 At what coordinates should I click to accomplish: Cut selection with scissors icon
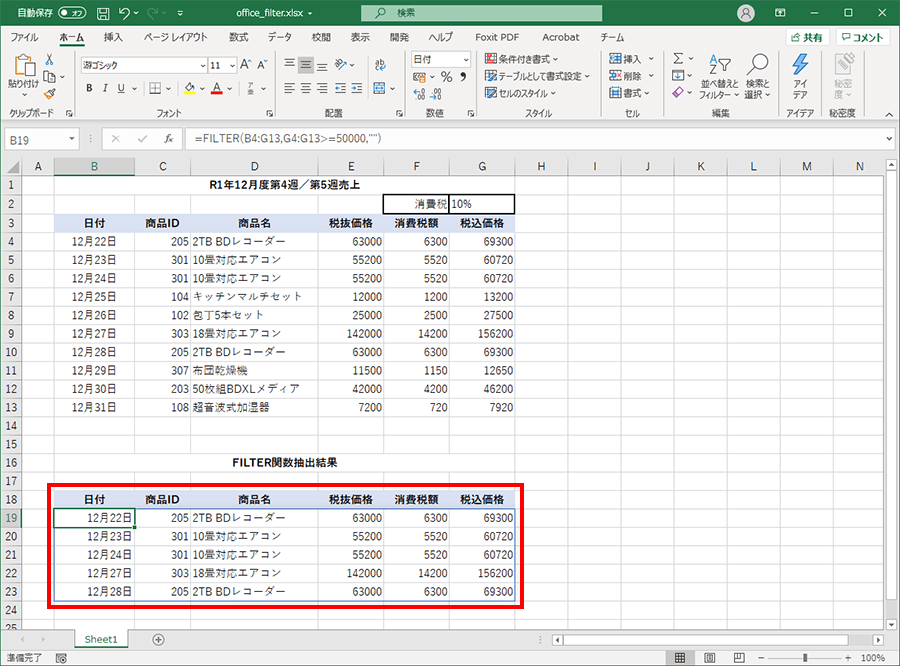[x=49, y=60]
